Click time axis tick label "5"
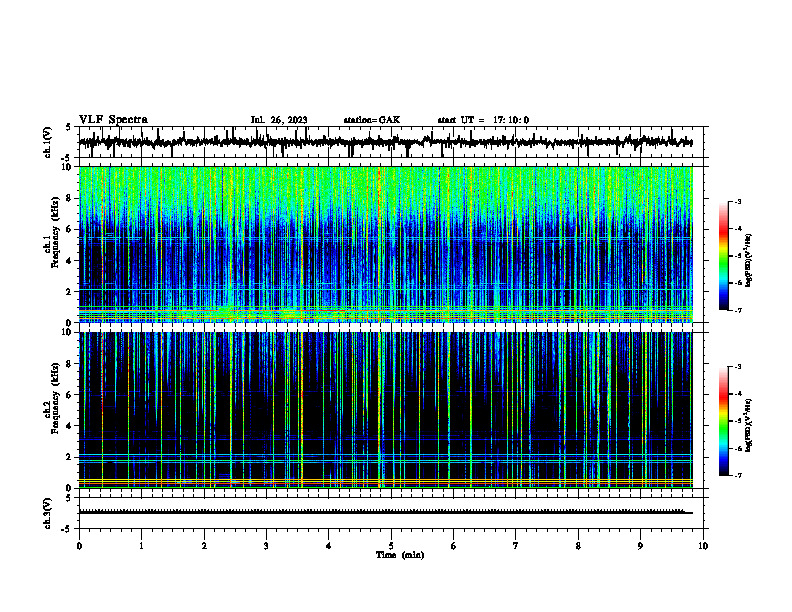This screenshot has width=792, height=612. click(391, 546)
